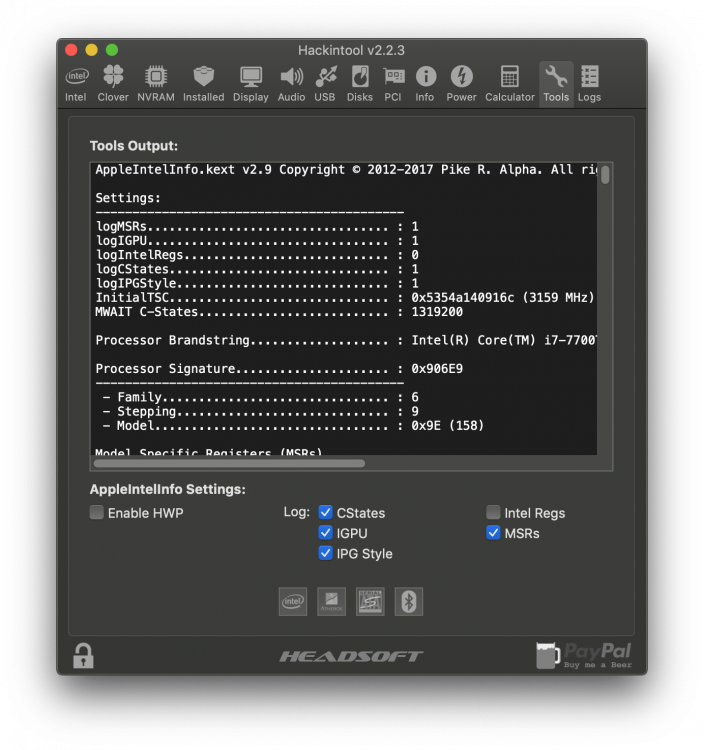Viewport: 704px width, 750px height.
Task: Switch to the Disks section
Action: 360,84
